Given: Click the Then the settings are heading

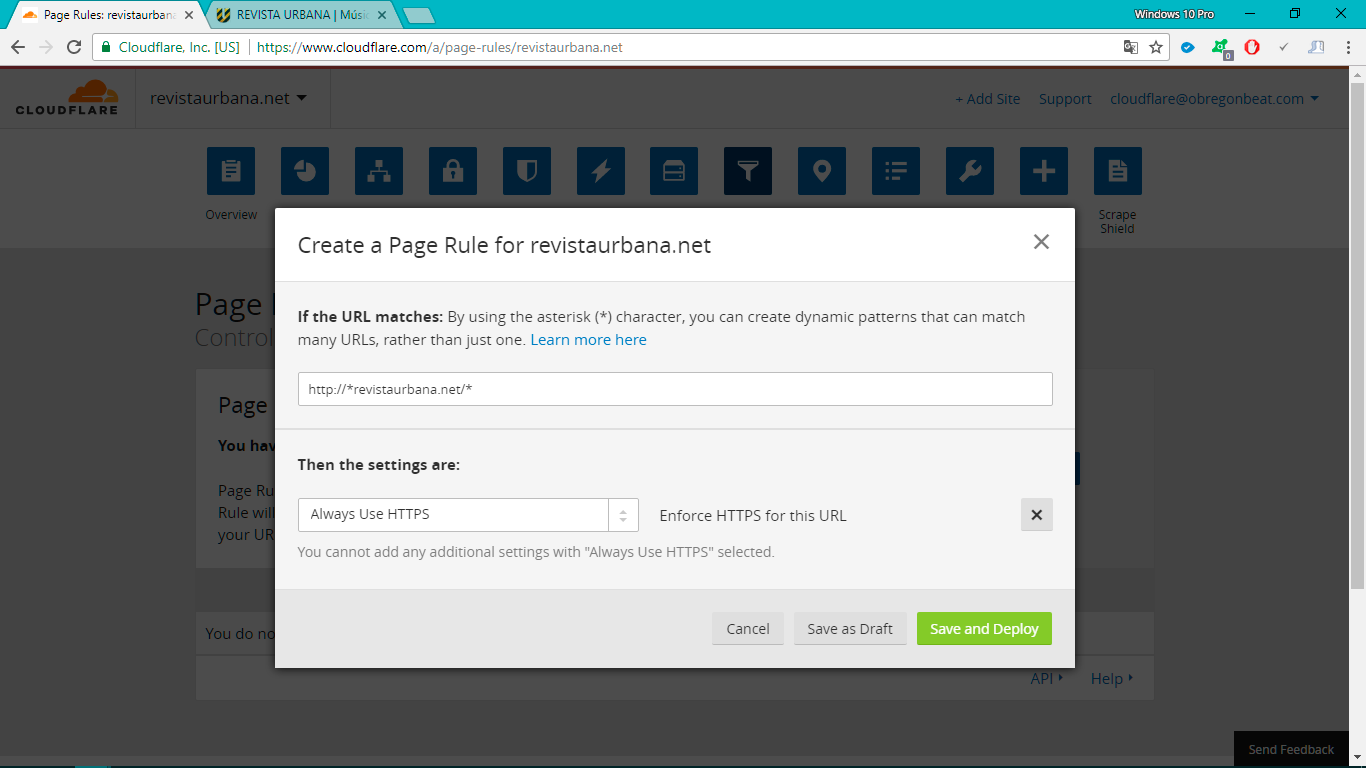Looking at the screenshot, I should coord(379,465).
